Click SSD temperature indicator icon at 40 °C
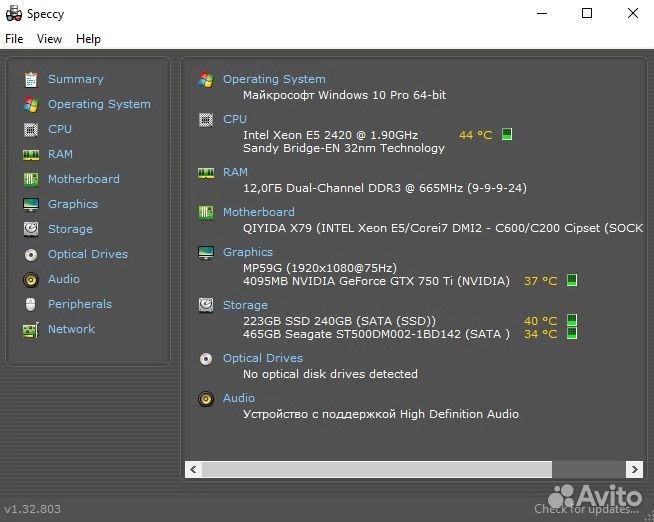Screen dimensions: 654x522 tap(572, 321)
